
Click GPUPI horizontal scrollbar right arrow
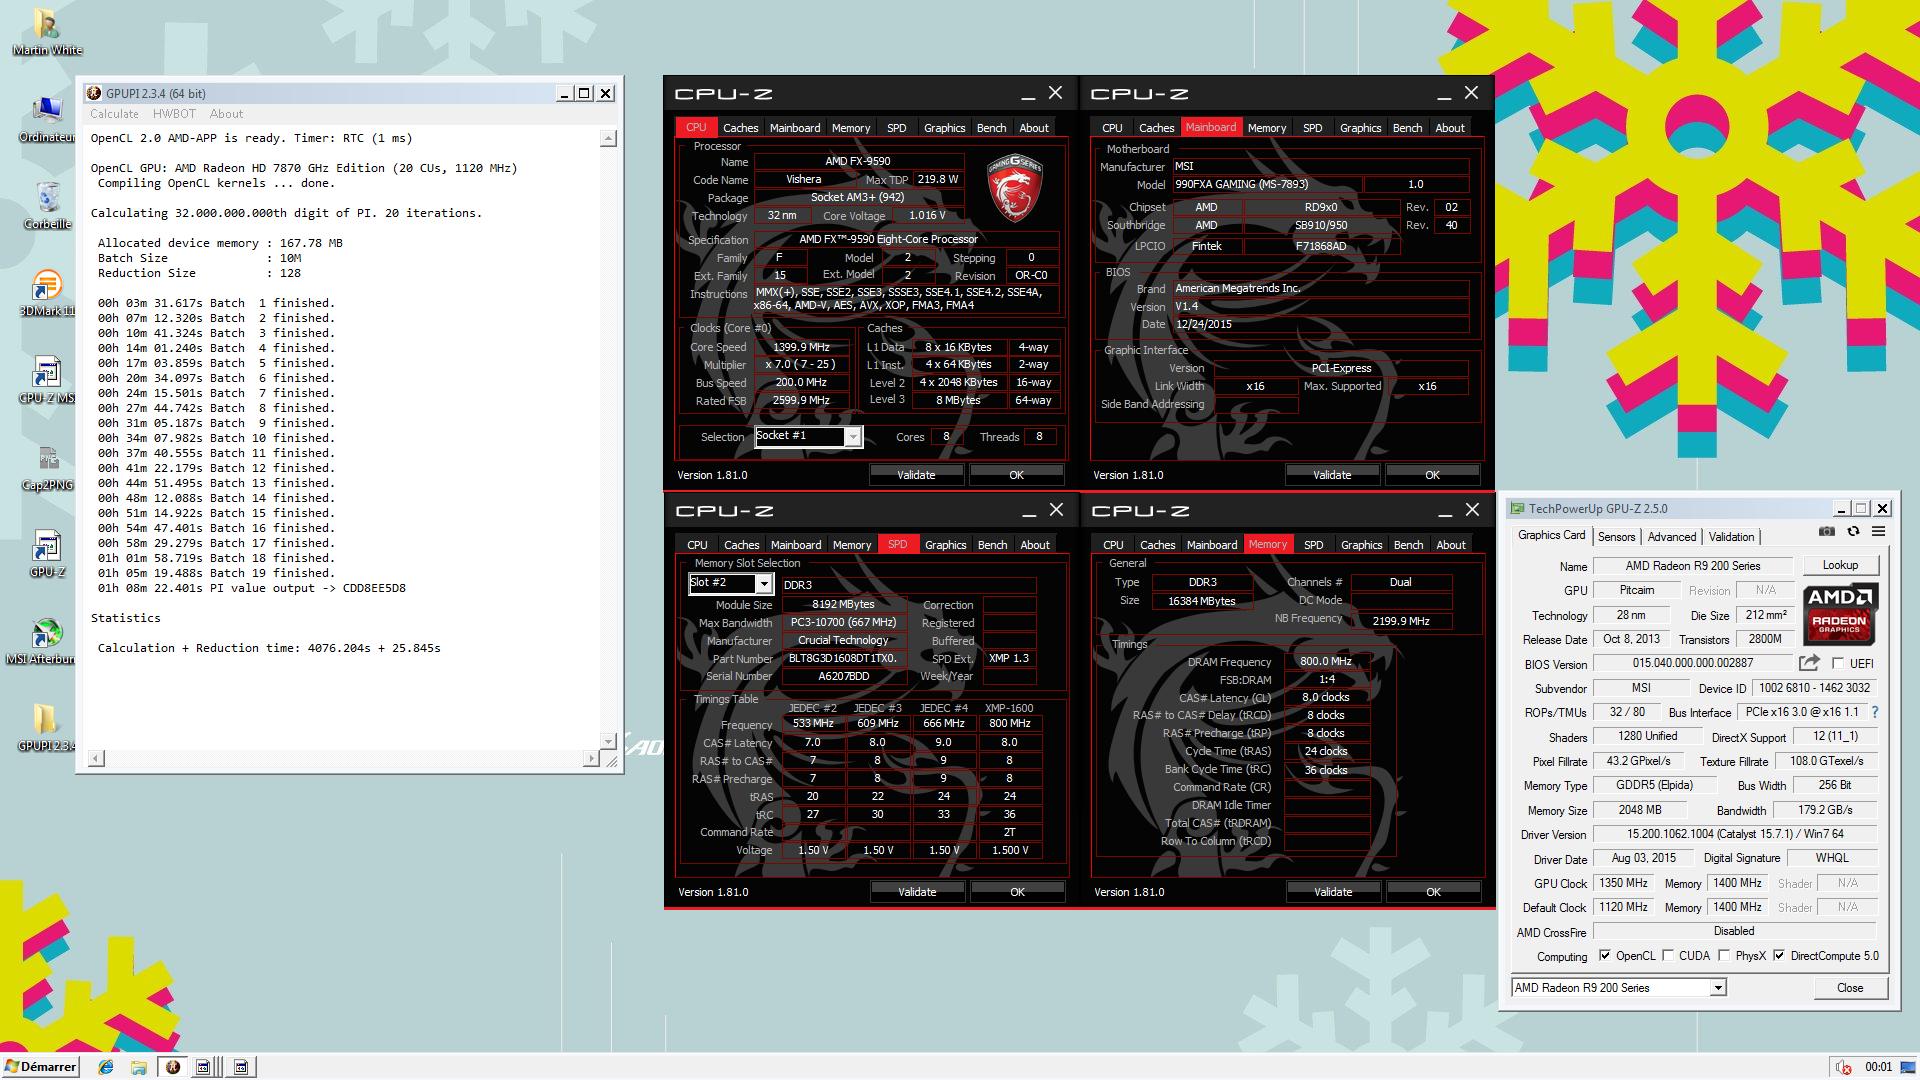point(592,759)
